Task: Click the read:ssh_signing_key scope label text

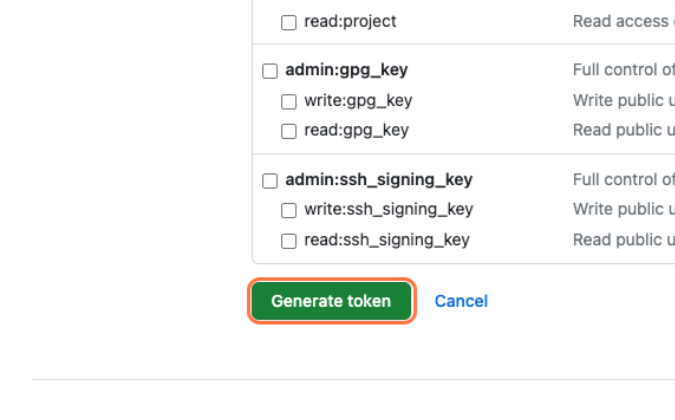Action: [x=386, y=240]
